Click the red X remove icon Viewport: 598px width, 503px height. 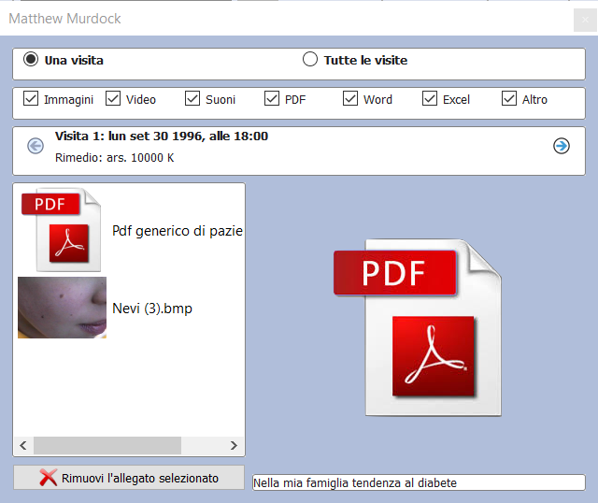pos(48,477)
